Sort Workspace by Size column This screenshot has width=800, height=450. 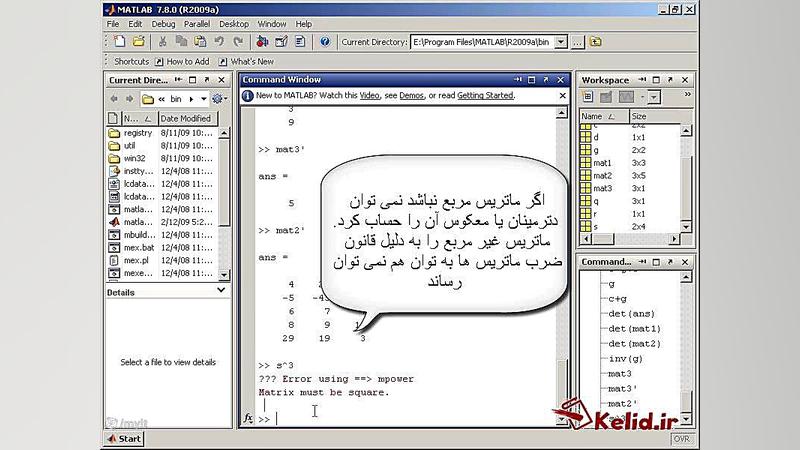point(661,116)
